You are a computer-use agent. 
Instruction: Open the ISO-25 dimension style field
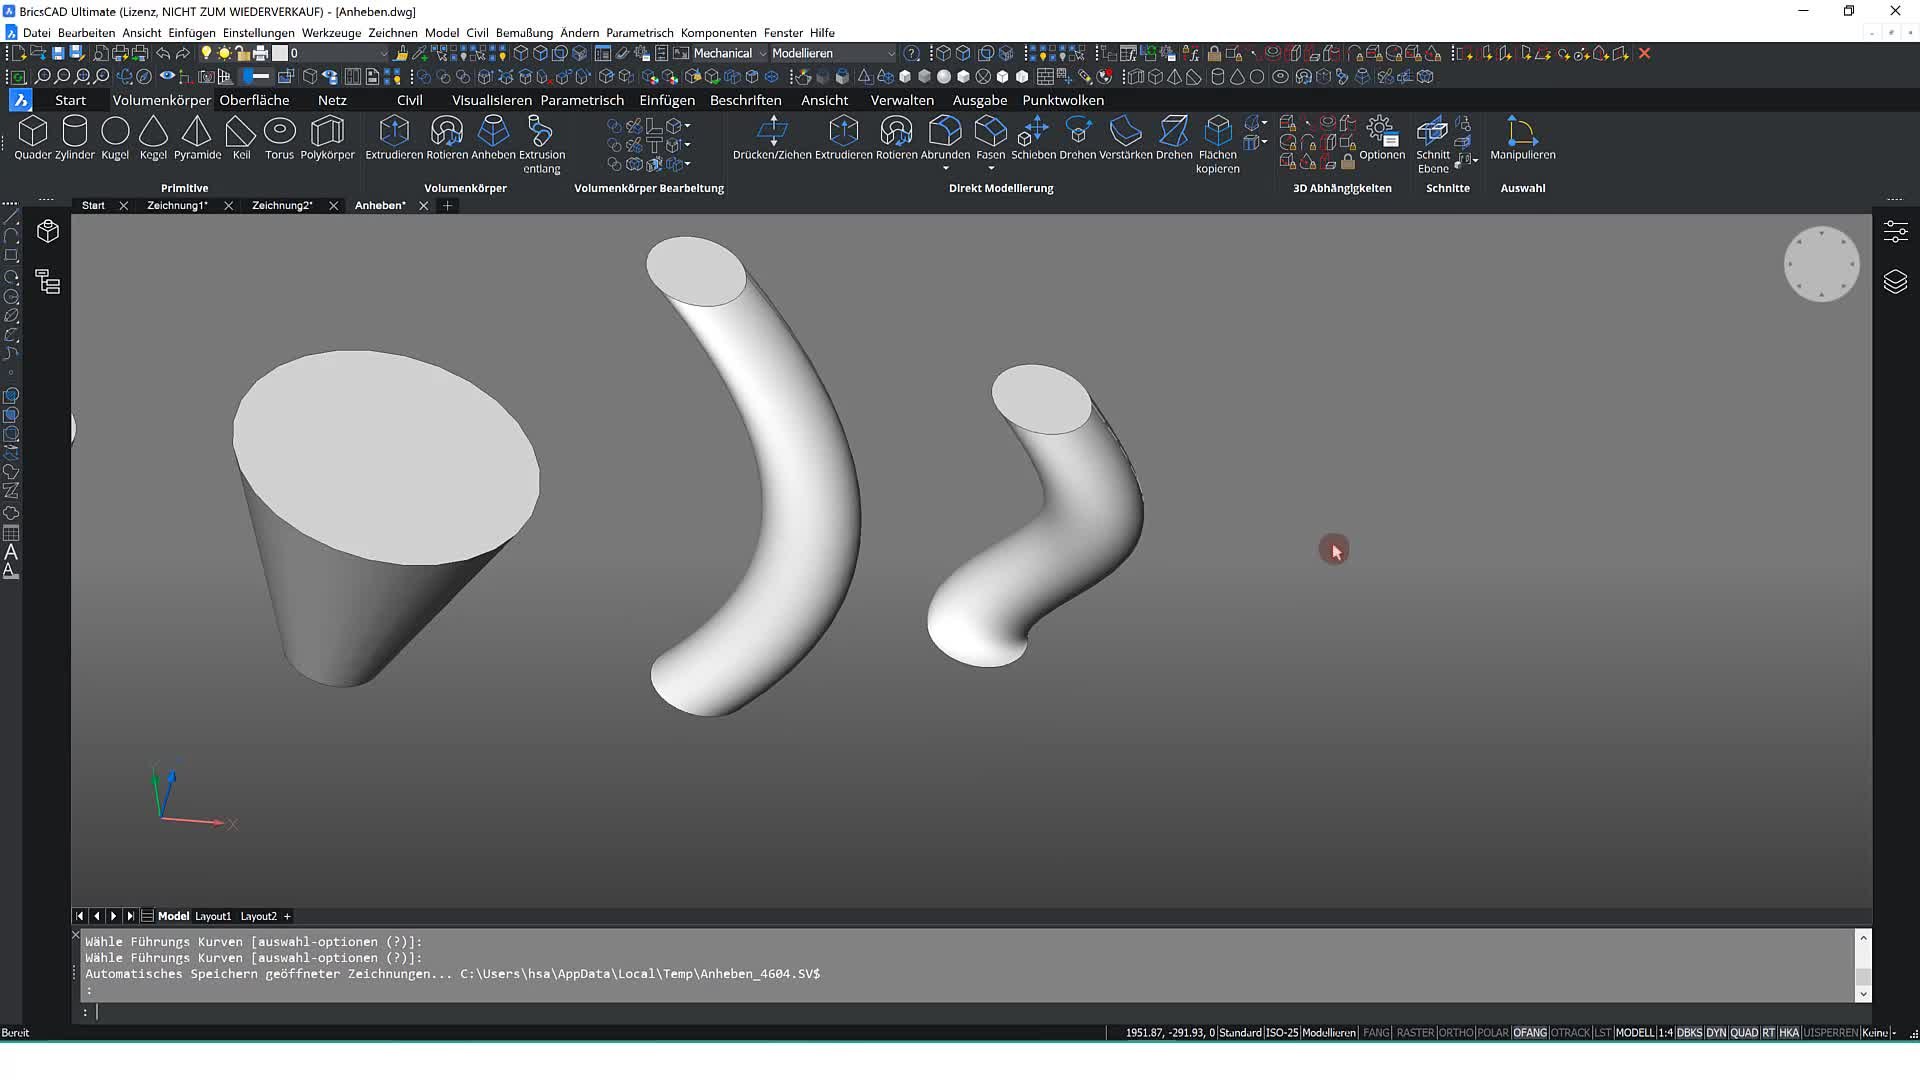[x=1282, y=1033]
